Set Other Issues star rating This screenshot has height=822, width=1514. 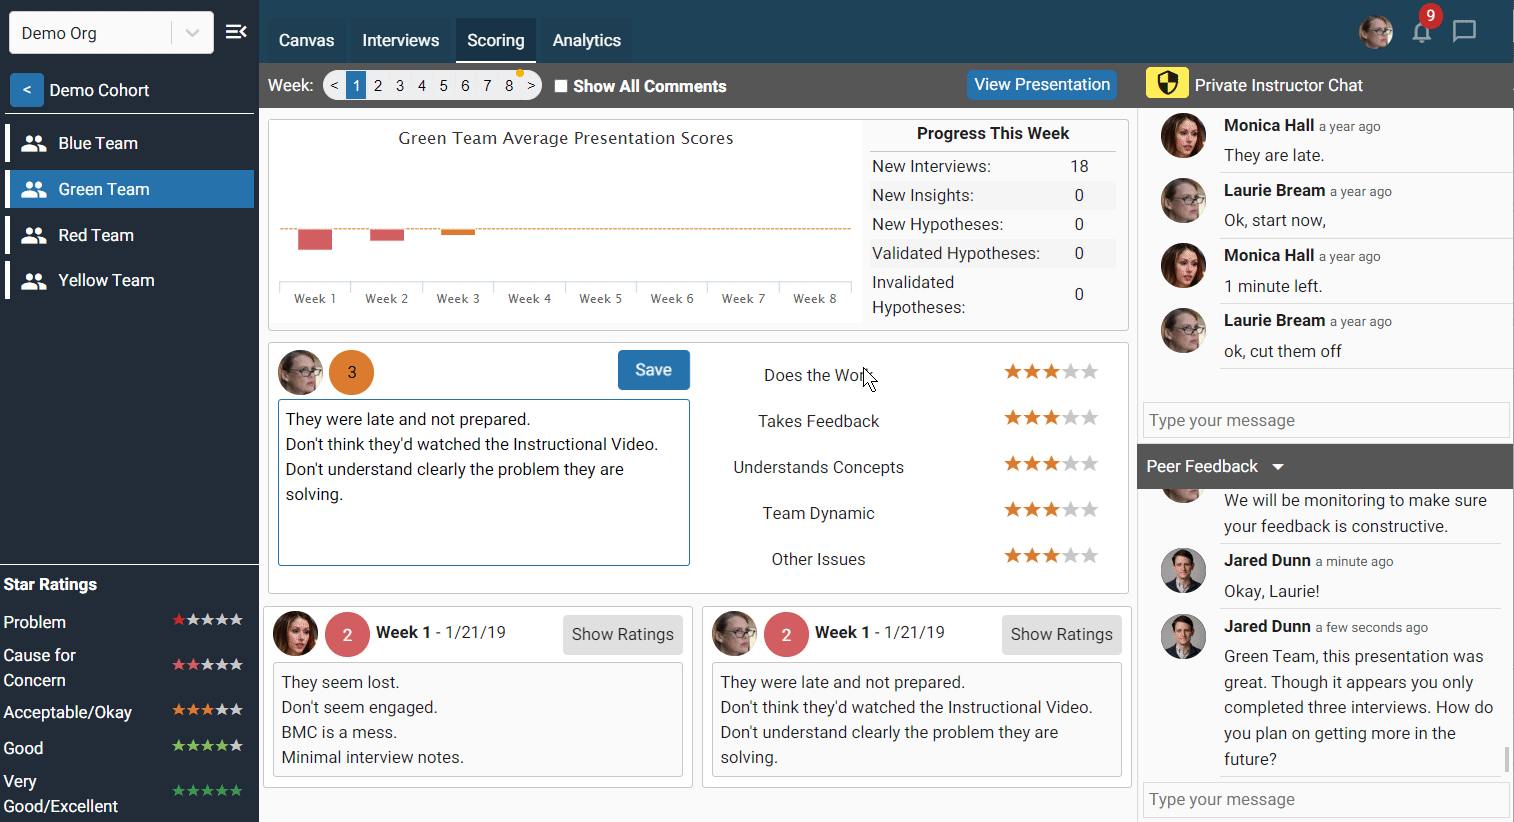(1051, 556)
